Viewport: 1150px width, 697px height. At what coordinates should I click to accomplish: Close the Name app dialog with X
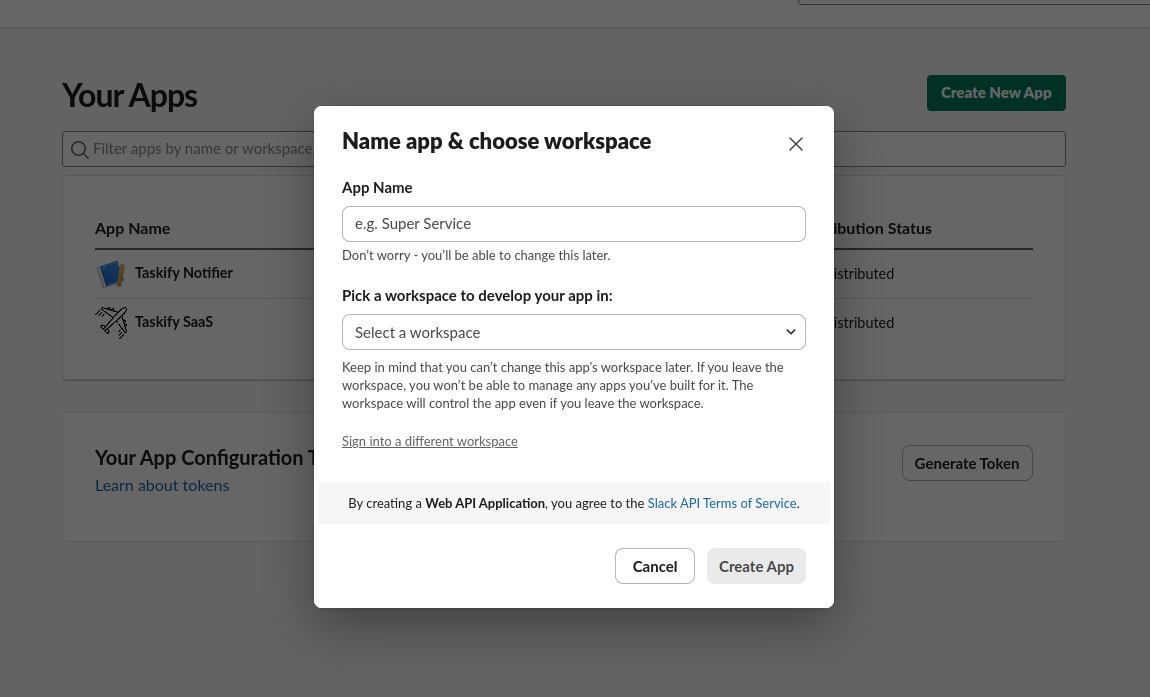point(796,144)
